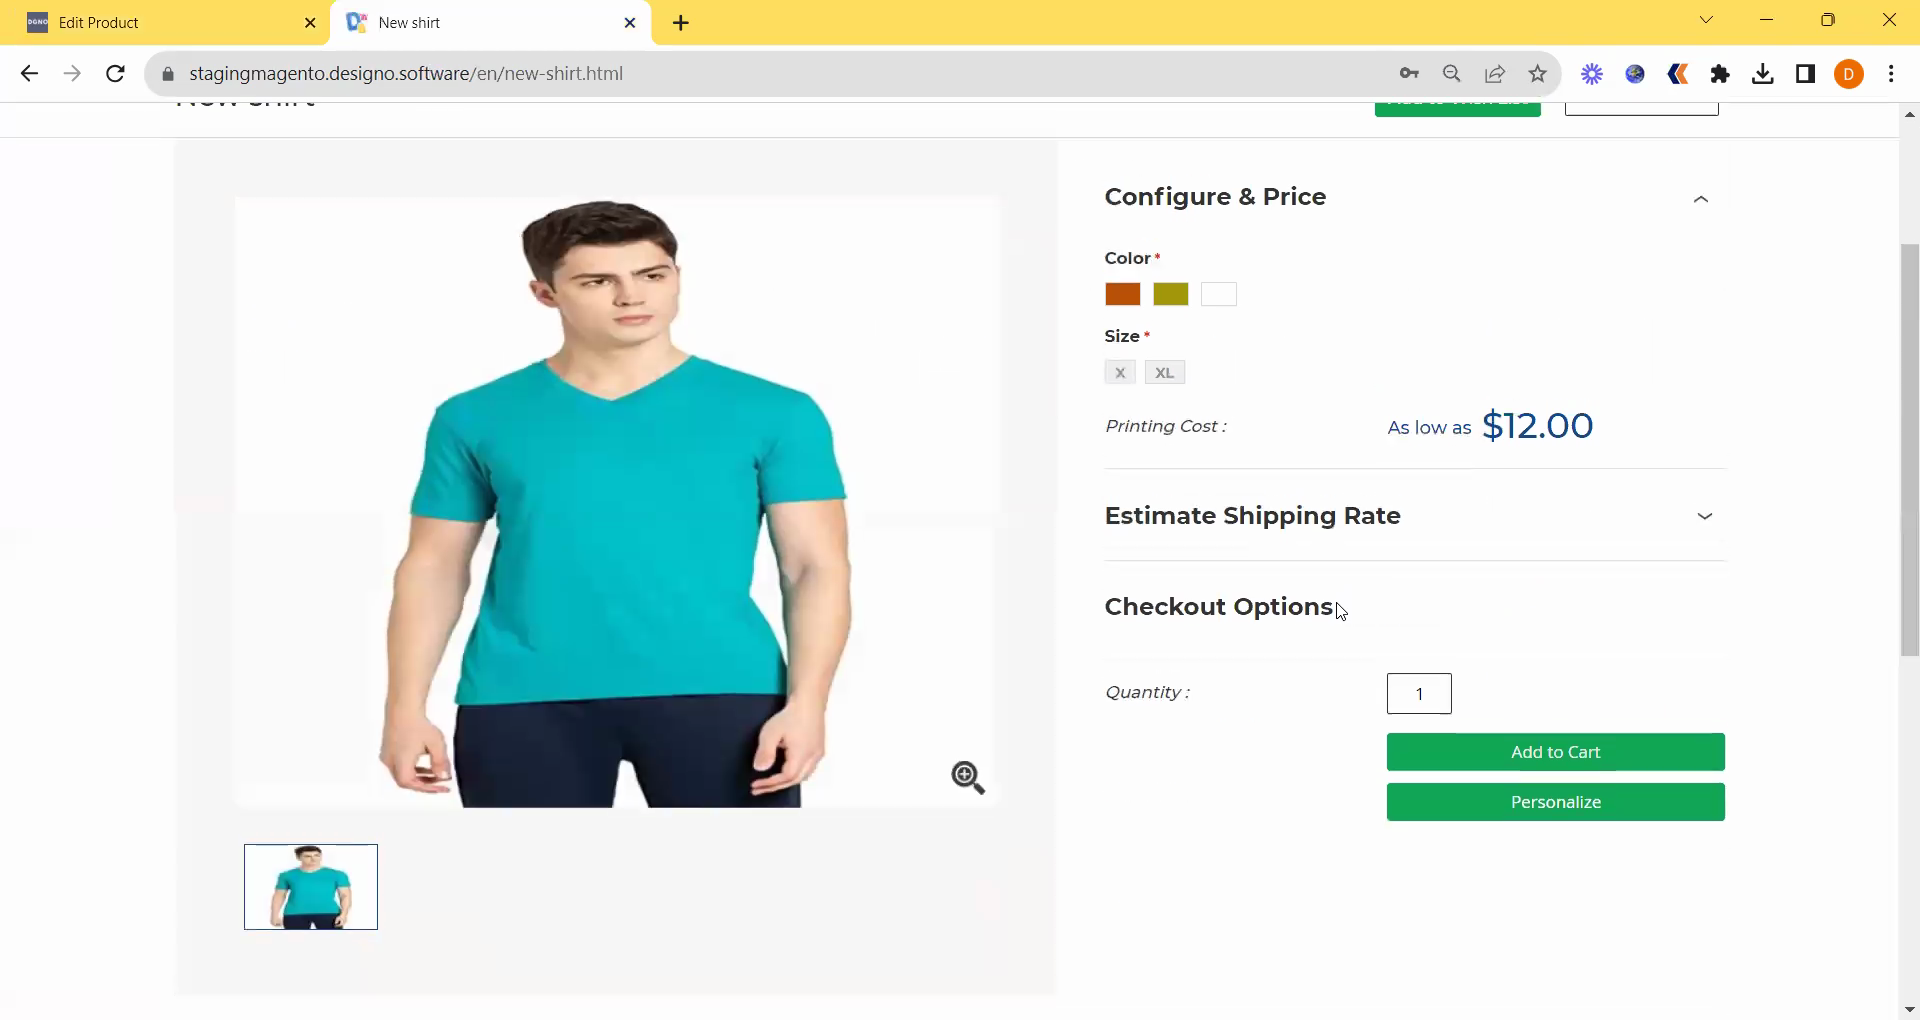
Task: Expand the Estimate Shipping Rate section
Action: 1704,516
